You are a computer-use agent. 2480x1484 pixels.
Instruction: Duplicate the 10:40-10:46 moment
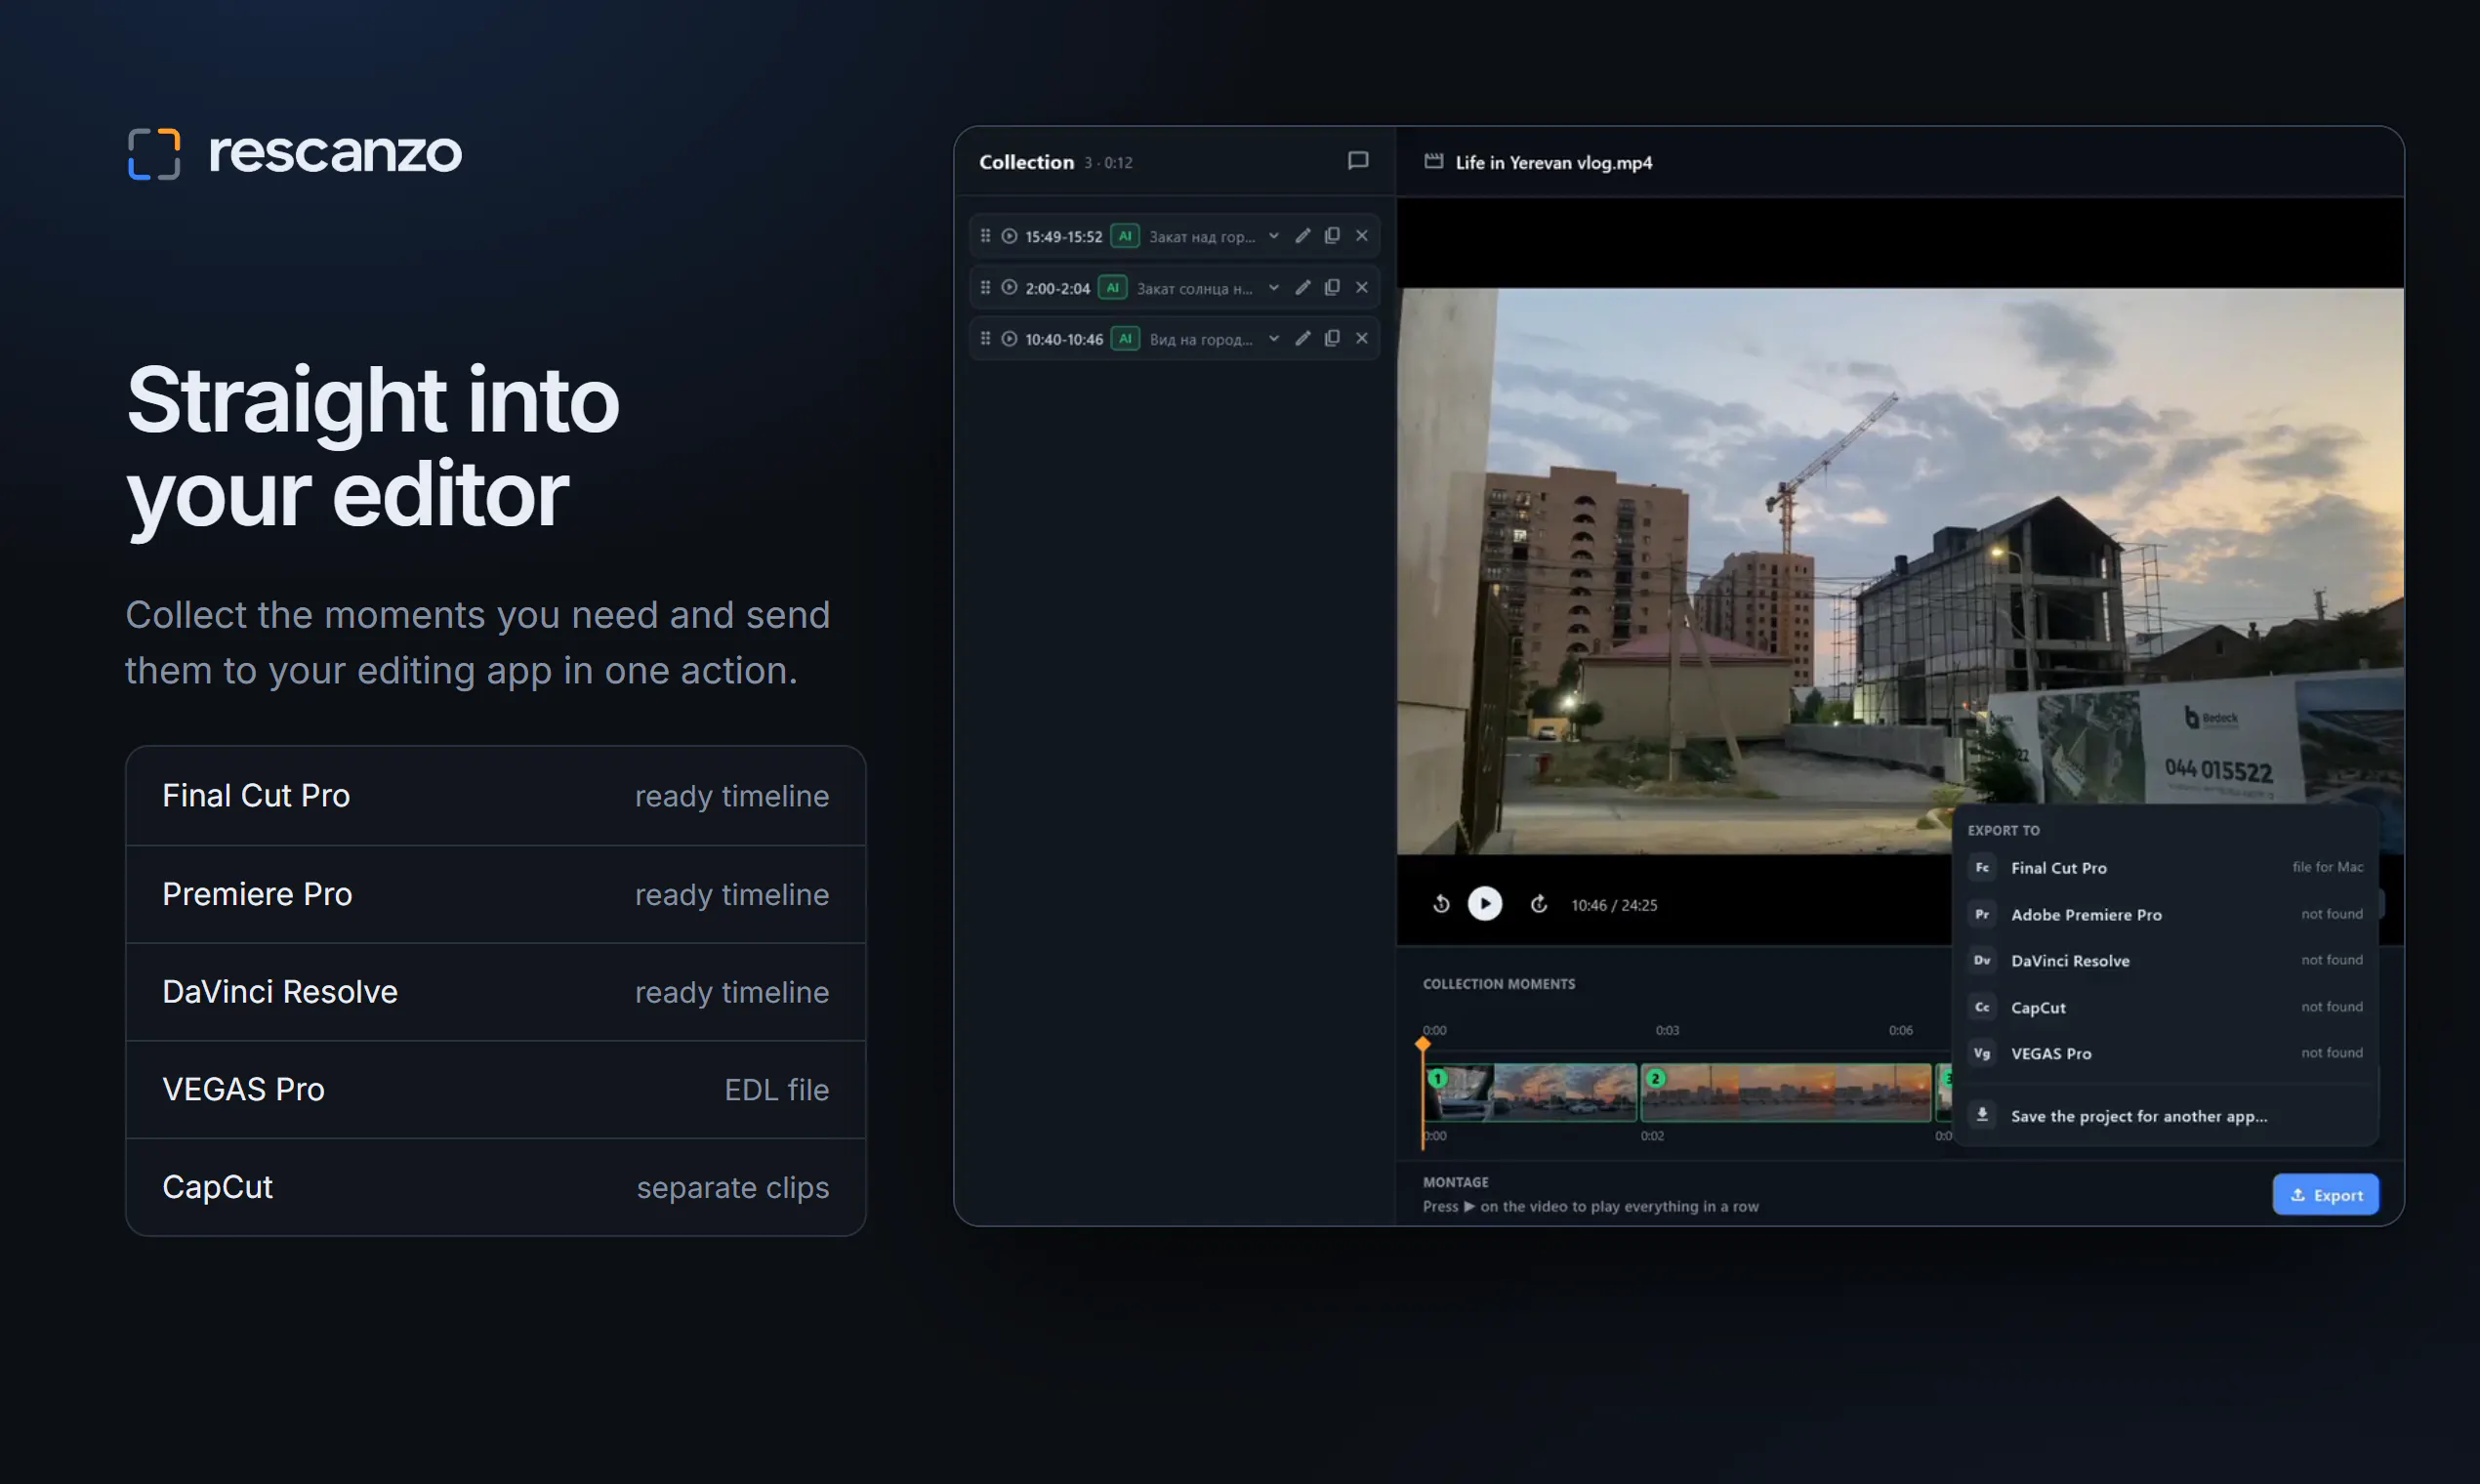pos(1332,339)
